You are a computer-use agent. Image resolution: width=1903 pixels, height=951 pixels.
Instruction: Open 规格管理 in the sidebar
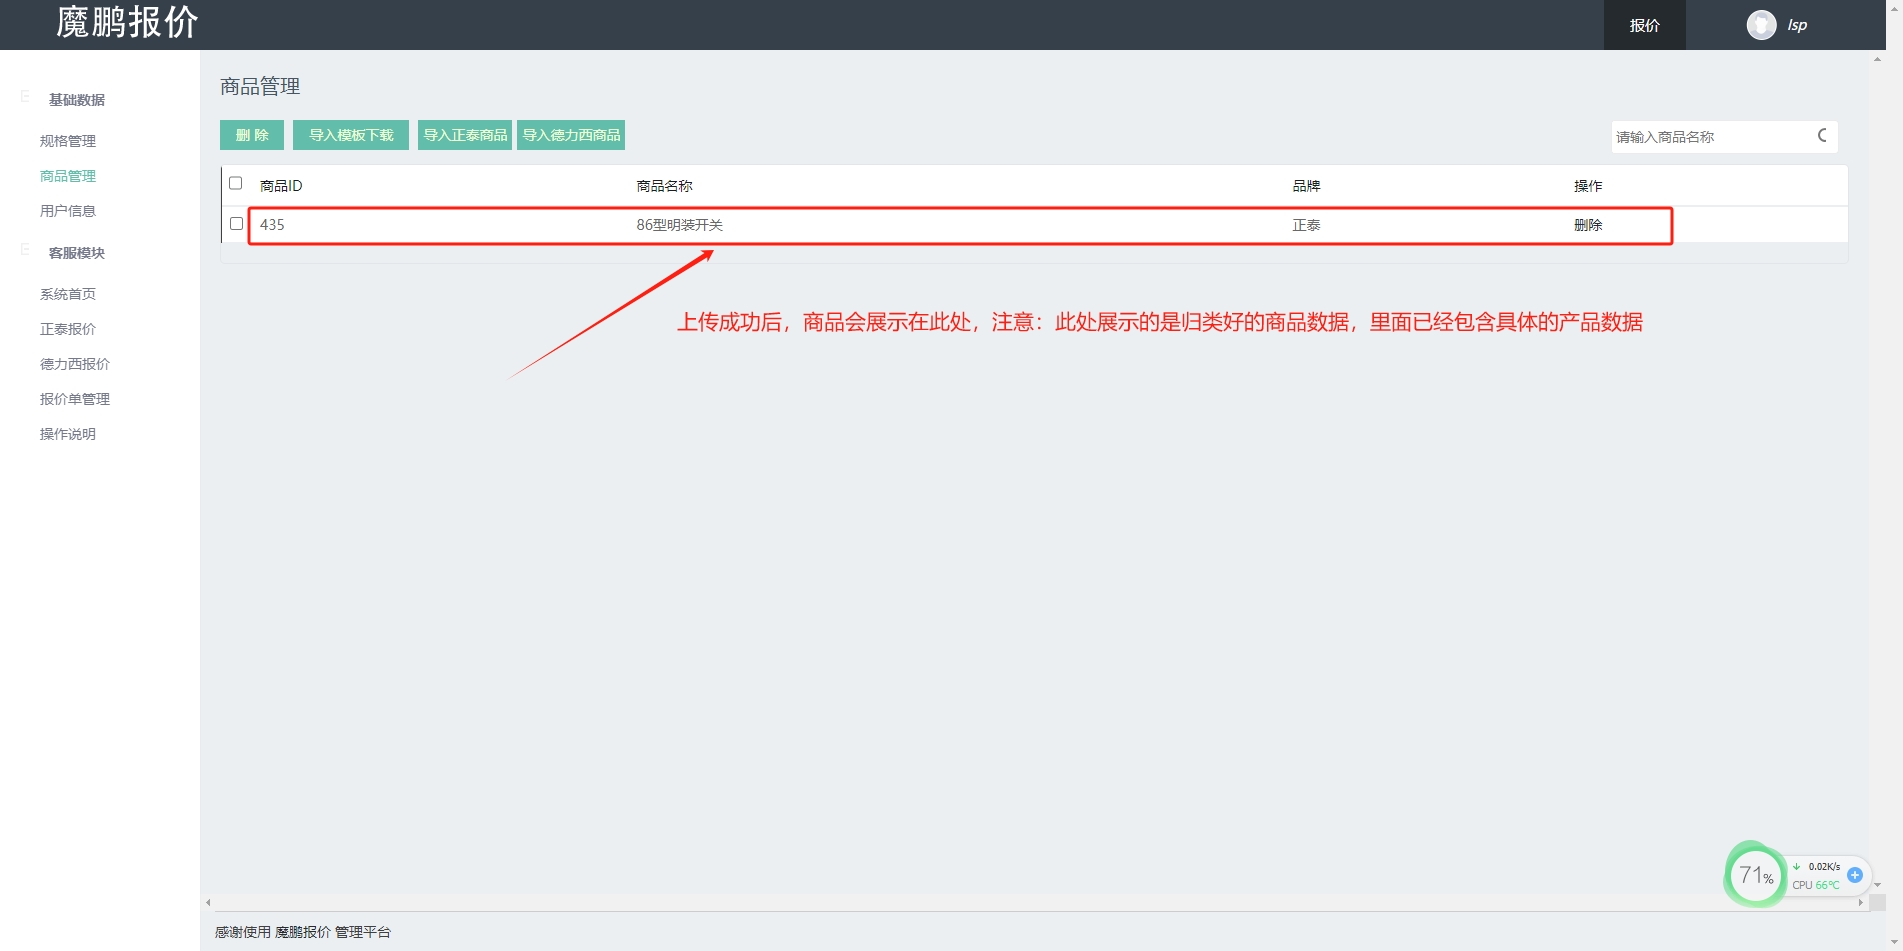68,141
